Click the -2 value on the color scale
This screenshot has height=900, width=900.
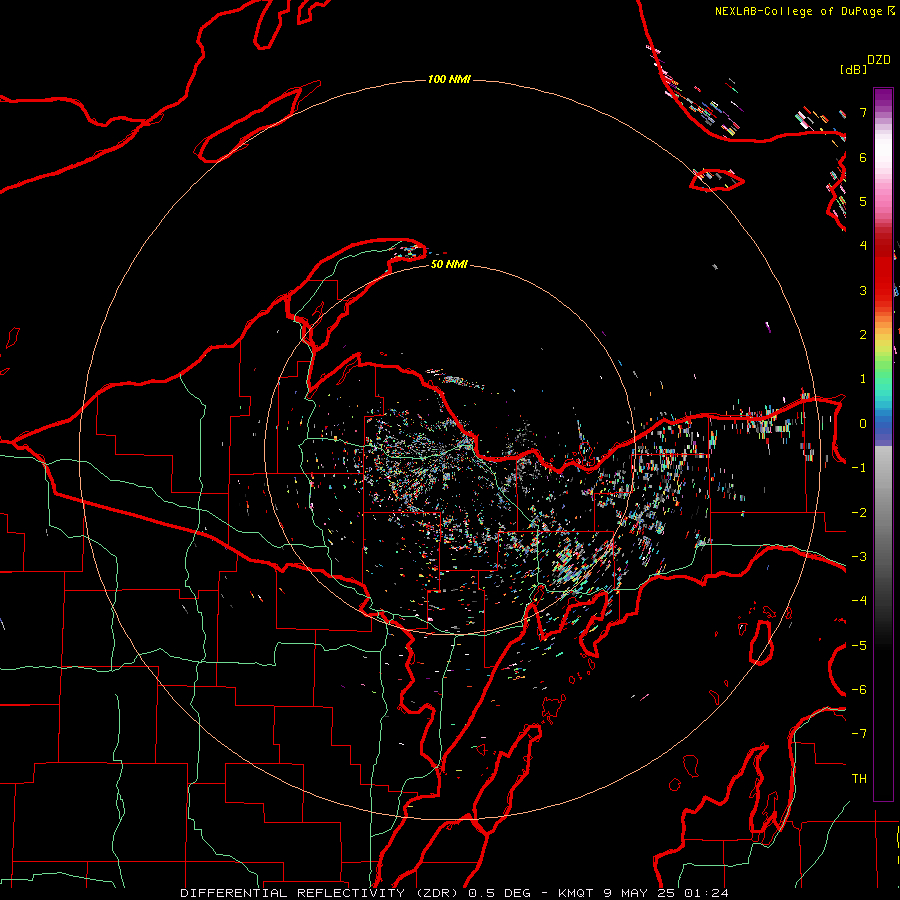click(859, 513)
